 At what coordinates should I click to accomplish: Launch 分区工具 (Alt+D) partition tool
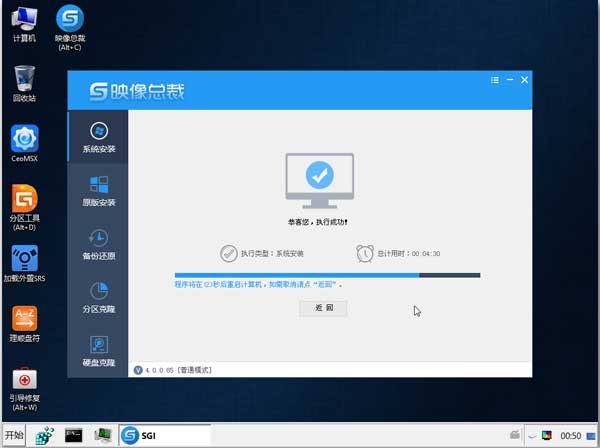(24, 208)
